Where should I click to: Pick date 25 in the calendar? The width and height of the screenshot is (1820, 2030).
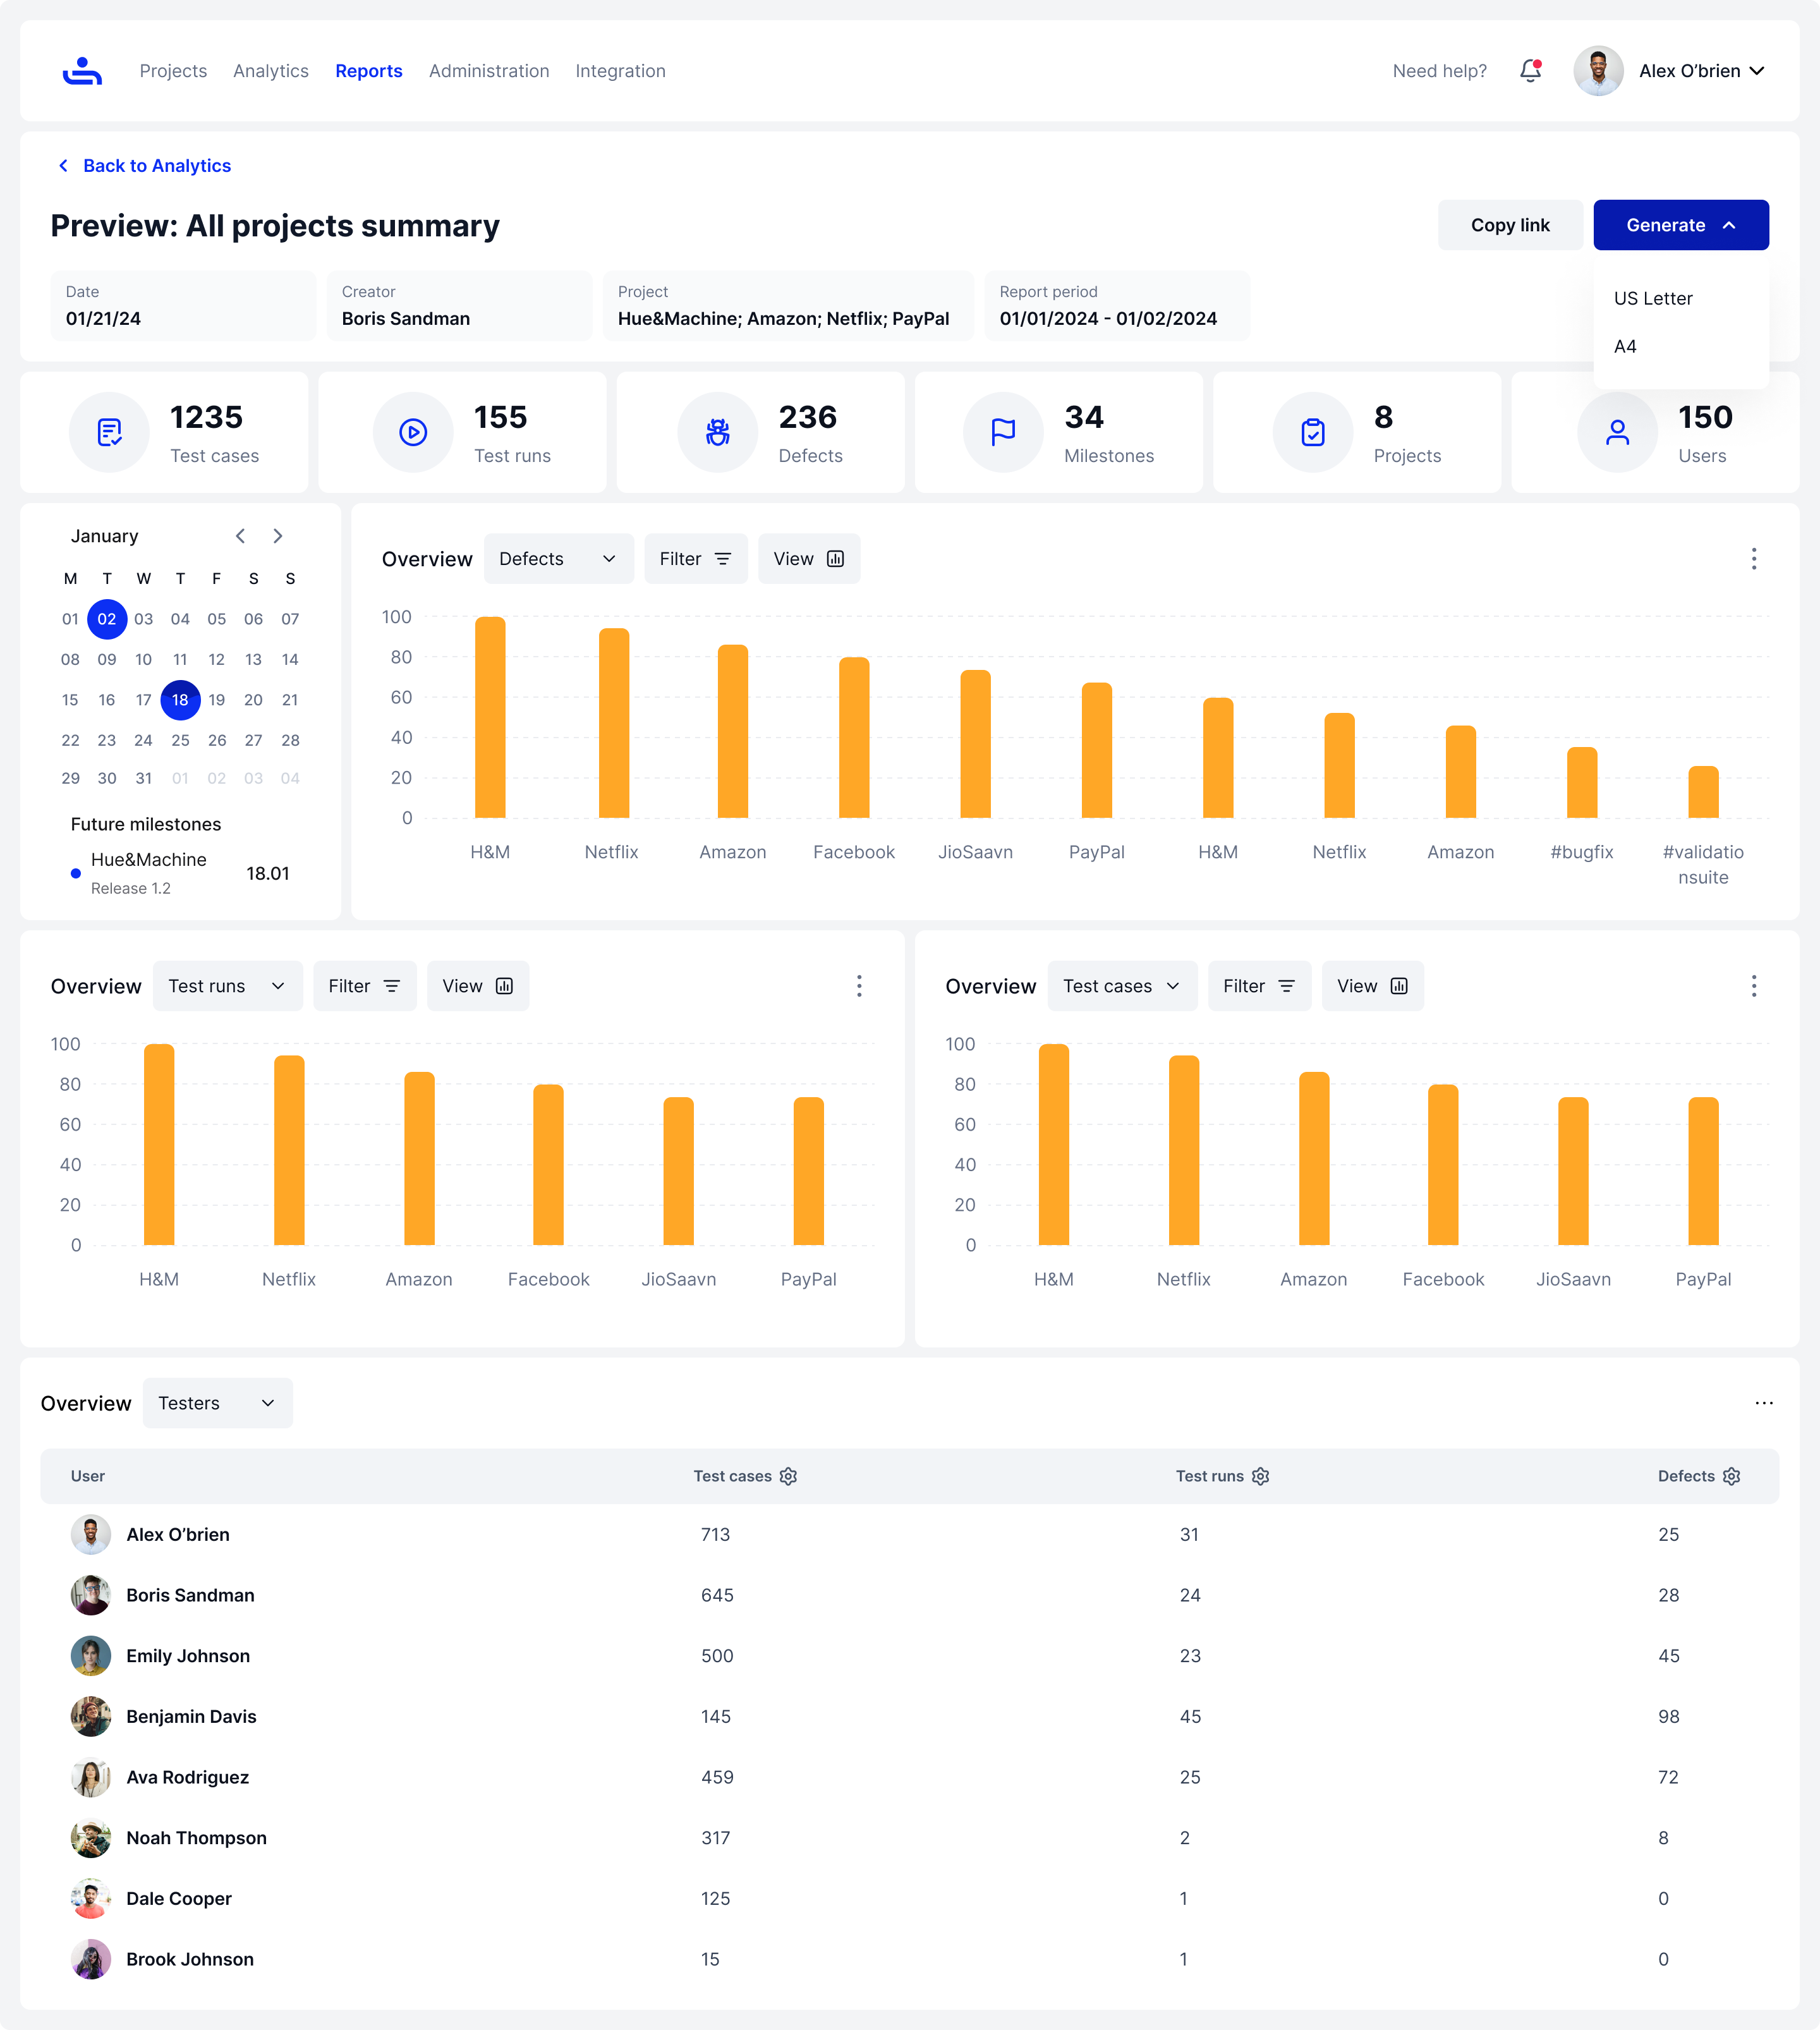[180, 740]
